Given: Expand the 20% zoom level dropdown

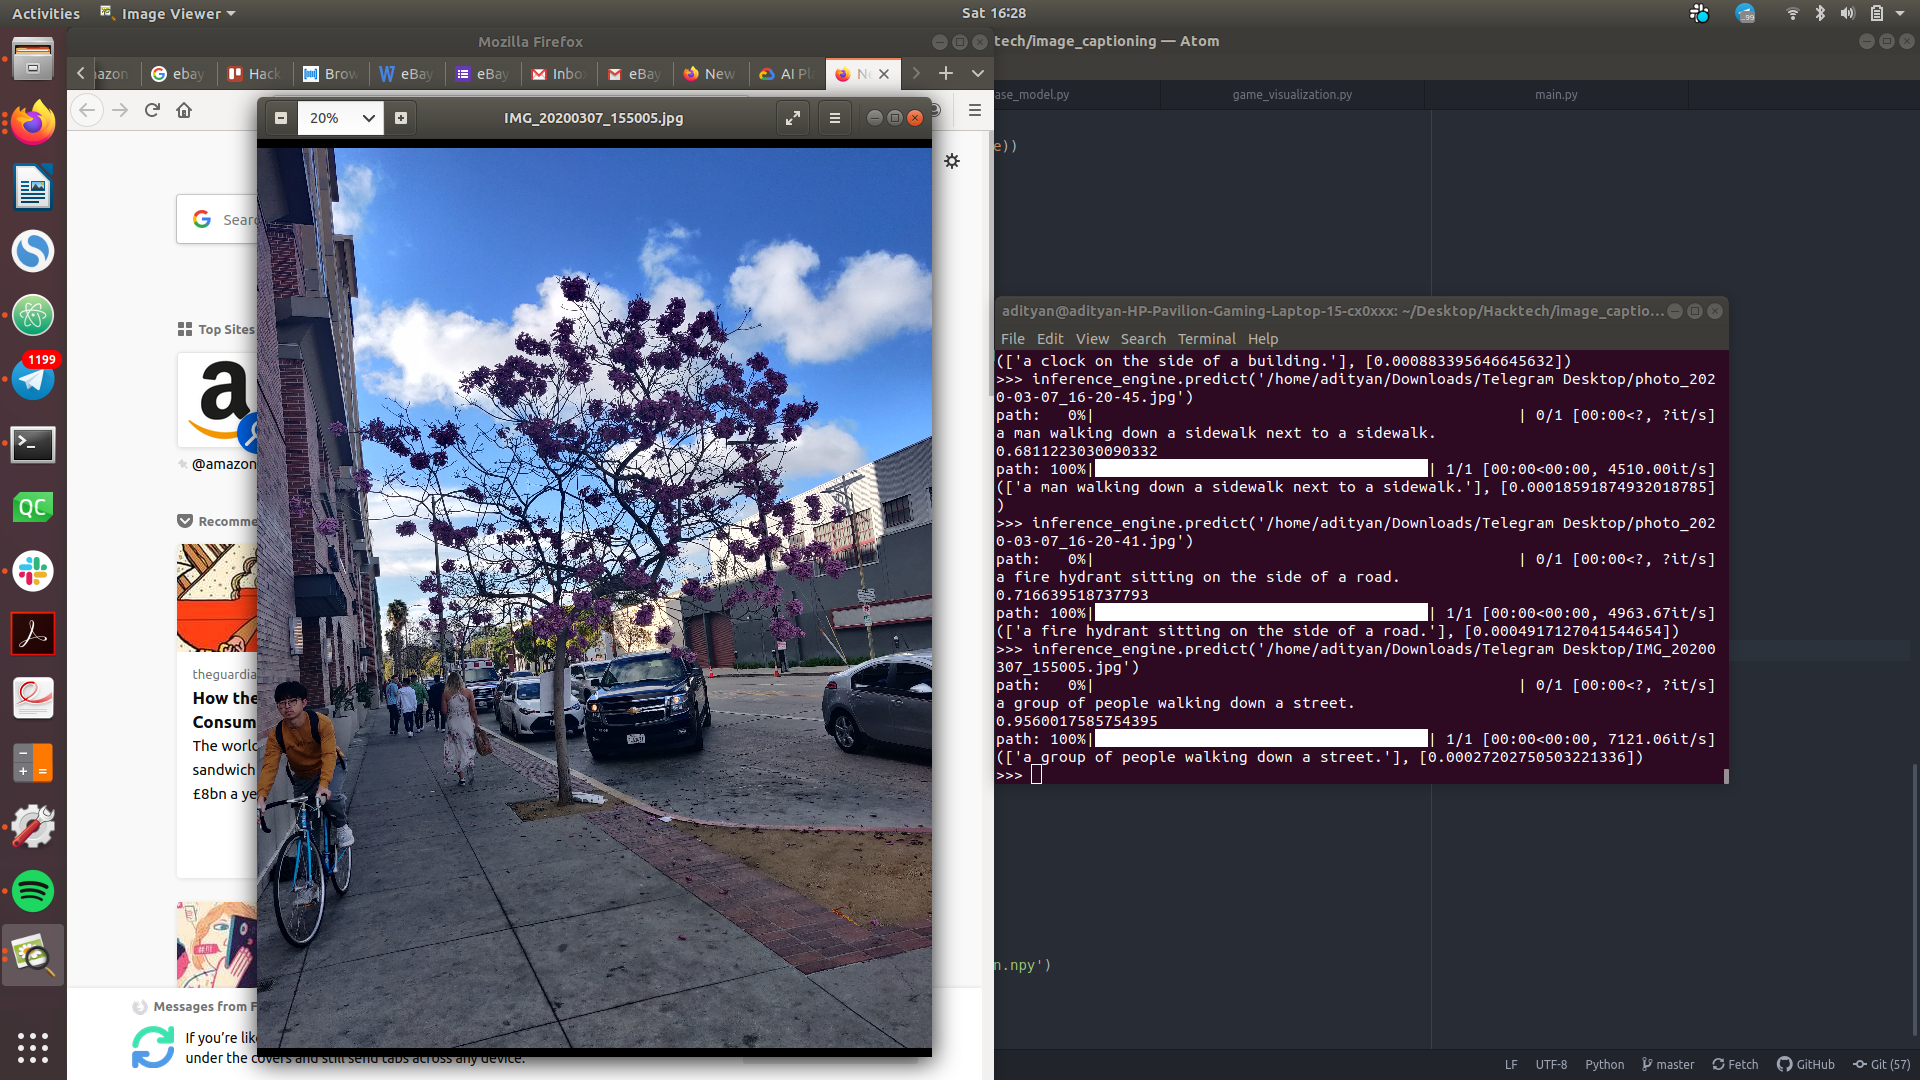Looking at the screenshot, I should 368,118.
